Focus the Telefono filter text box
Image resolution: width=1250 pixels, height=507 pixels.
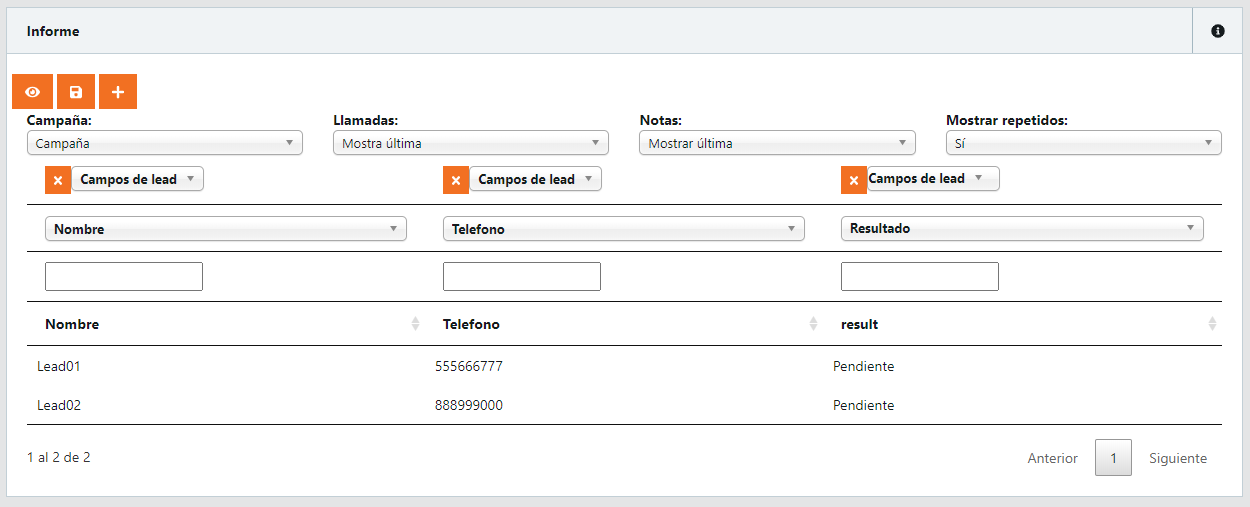(x=521, y=277)
